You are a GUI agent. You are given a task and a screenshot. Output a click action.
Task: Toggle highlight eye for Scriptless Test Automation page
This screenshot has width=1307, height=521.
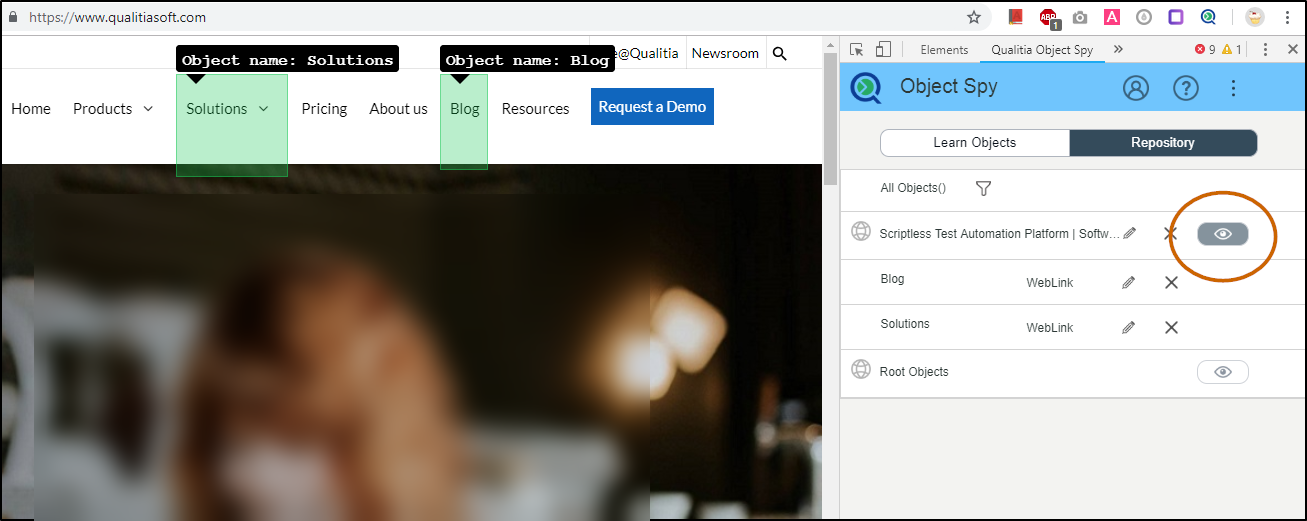pos(1222,234)
